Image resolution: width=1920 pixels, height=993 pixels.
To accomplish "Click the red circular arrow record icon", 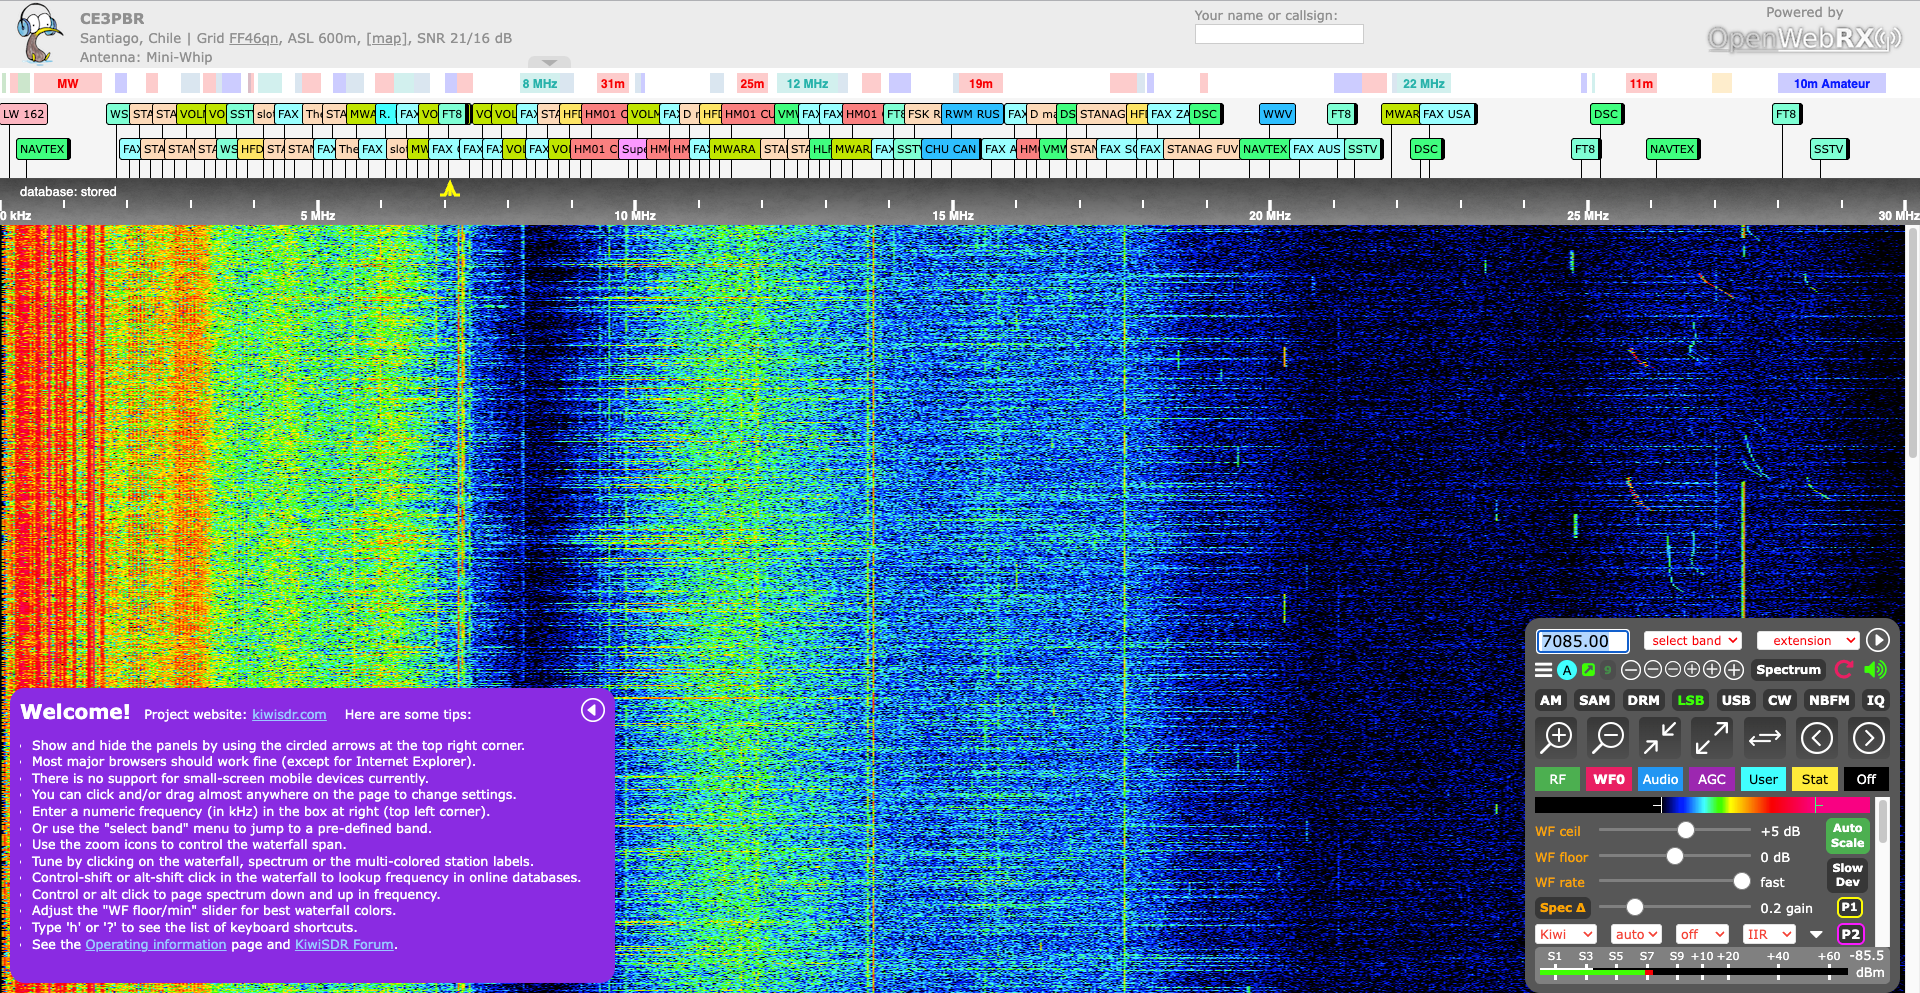I will 1845,670.
